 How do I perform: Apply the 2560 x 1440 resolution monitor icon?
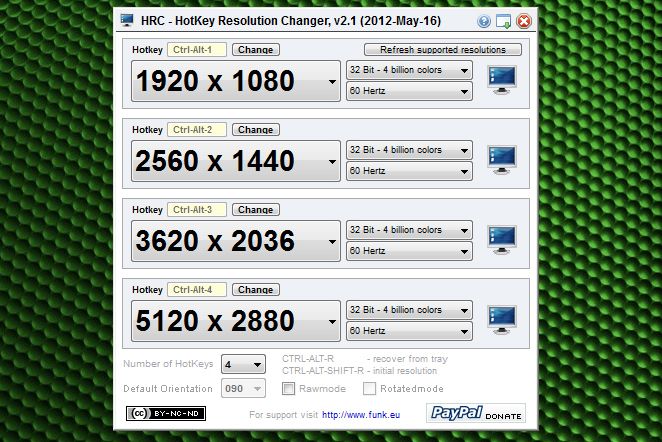coord(501,159)
